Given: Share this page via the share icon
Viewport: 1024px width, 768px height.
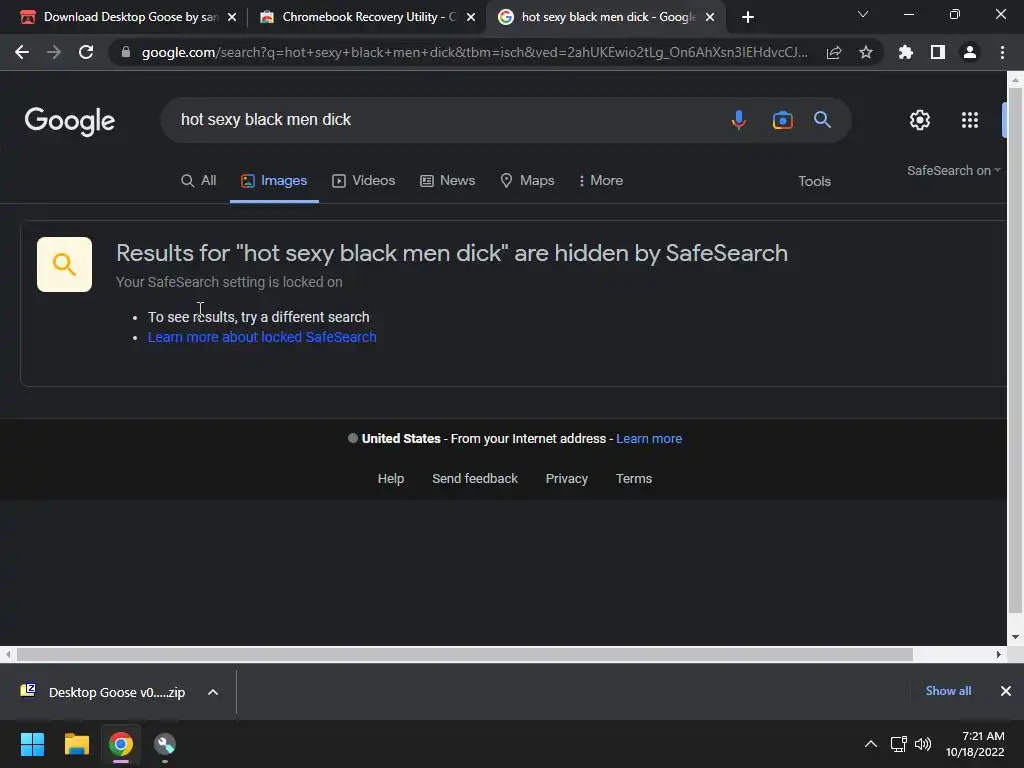Looking at the screenshot, I should tap(834, 52).
